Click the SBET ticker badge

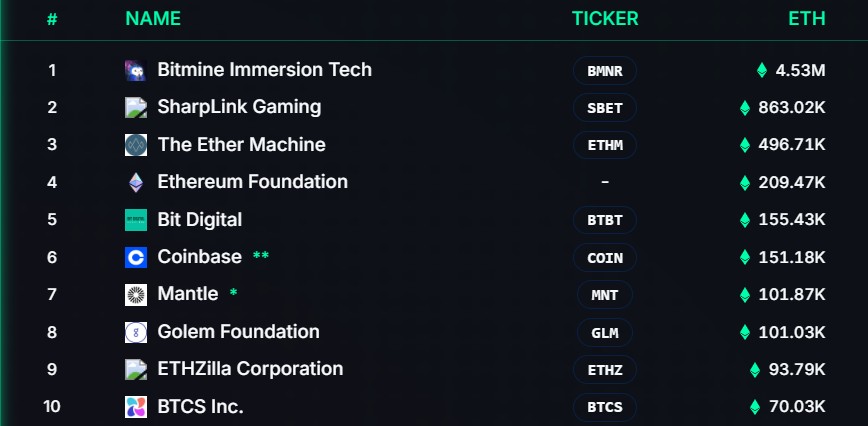[x=605, y=108]
